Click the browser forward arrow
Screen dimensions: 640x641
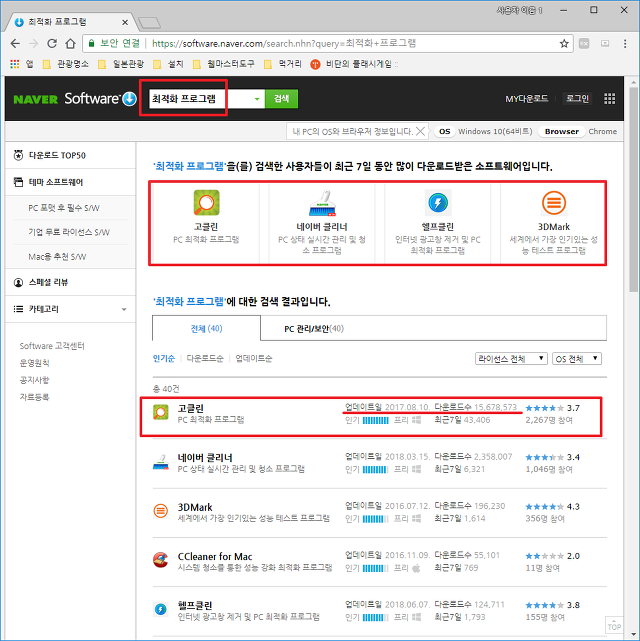[34, 43]
